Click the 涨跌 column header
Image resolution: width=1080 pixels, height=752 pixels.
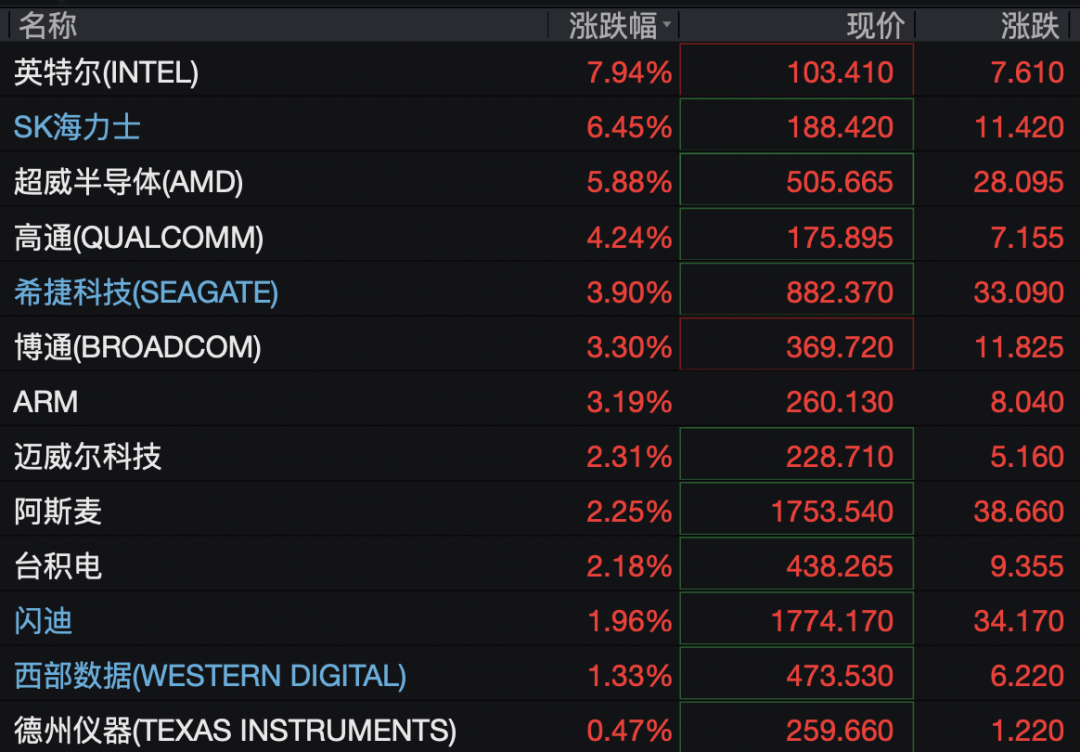tap(1030, 26)
